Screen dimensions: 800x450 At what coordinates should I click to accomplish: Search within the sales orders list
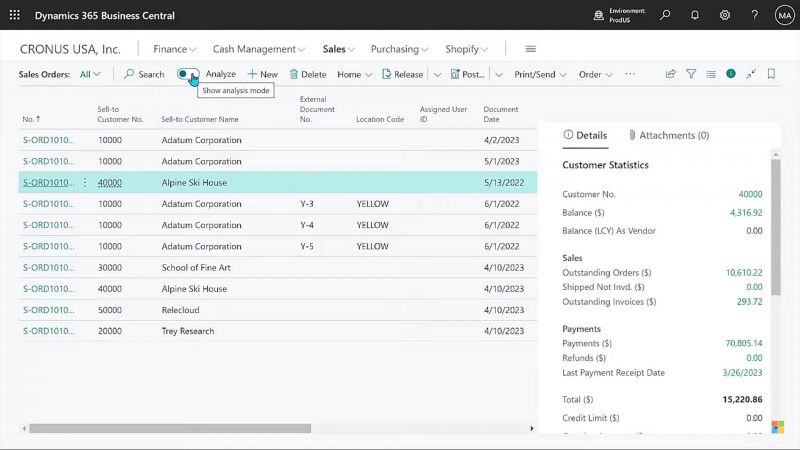(x=144, y=74)
